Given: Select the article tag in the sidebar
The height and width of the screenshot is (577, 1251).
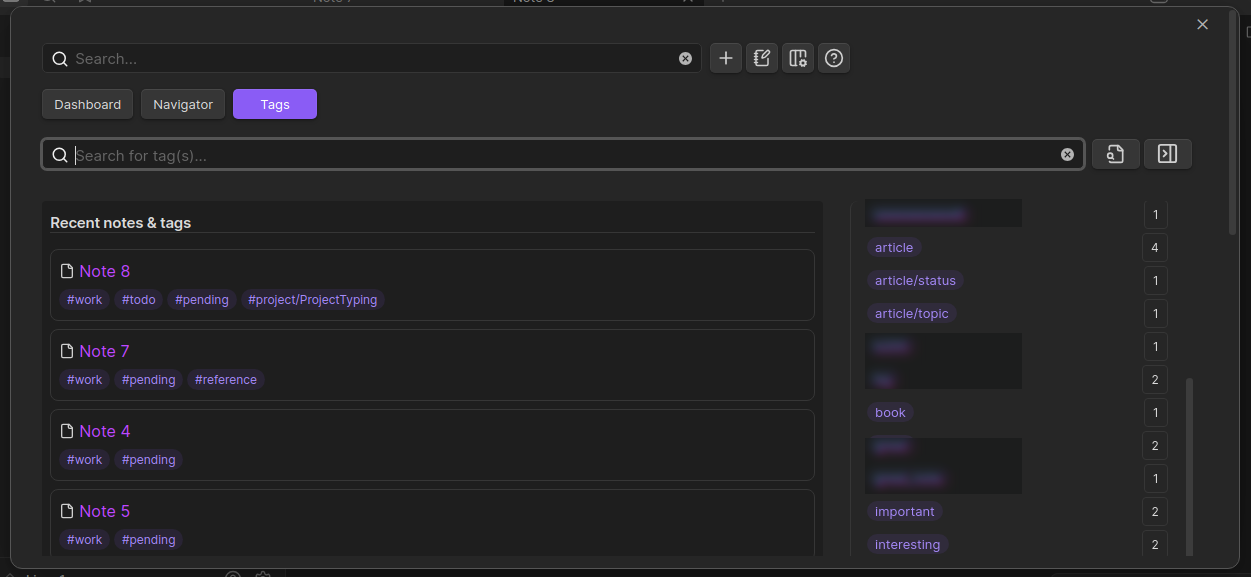Looking at the screenshot, I should 893,247.
